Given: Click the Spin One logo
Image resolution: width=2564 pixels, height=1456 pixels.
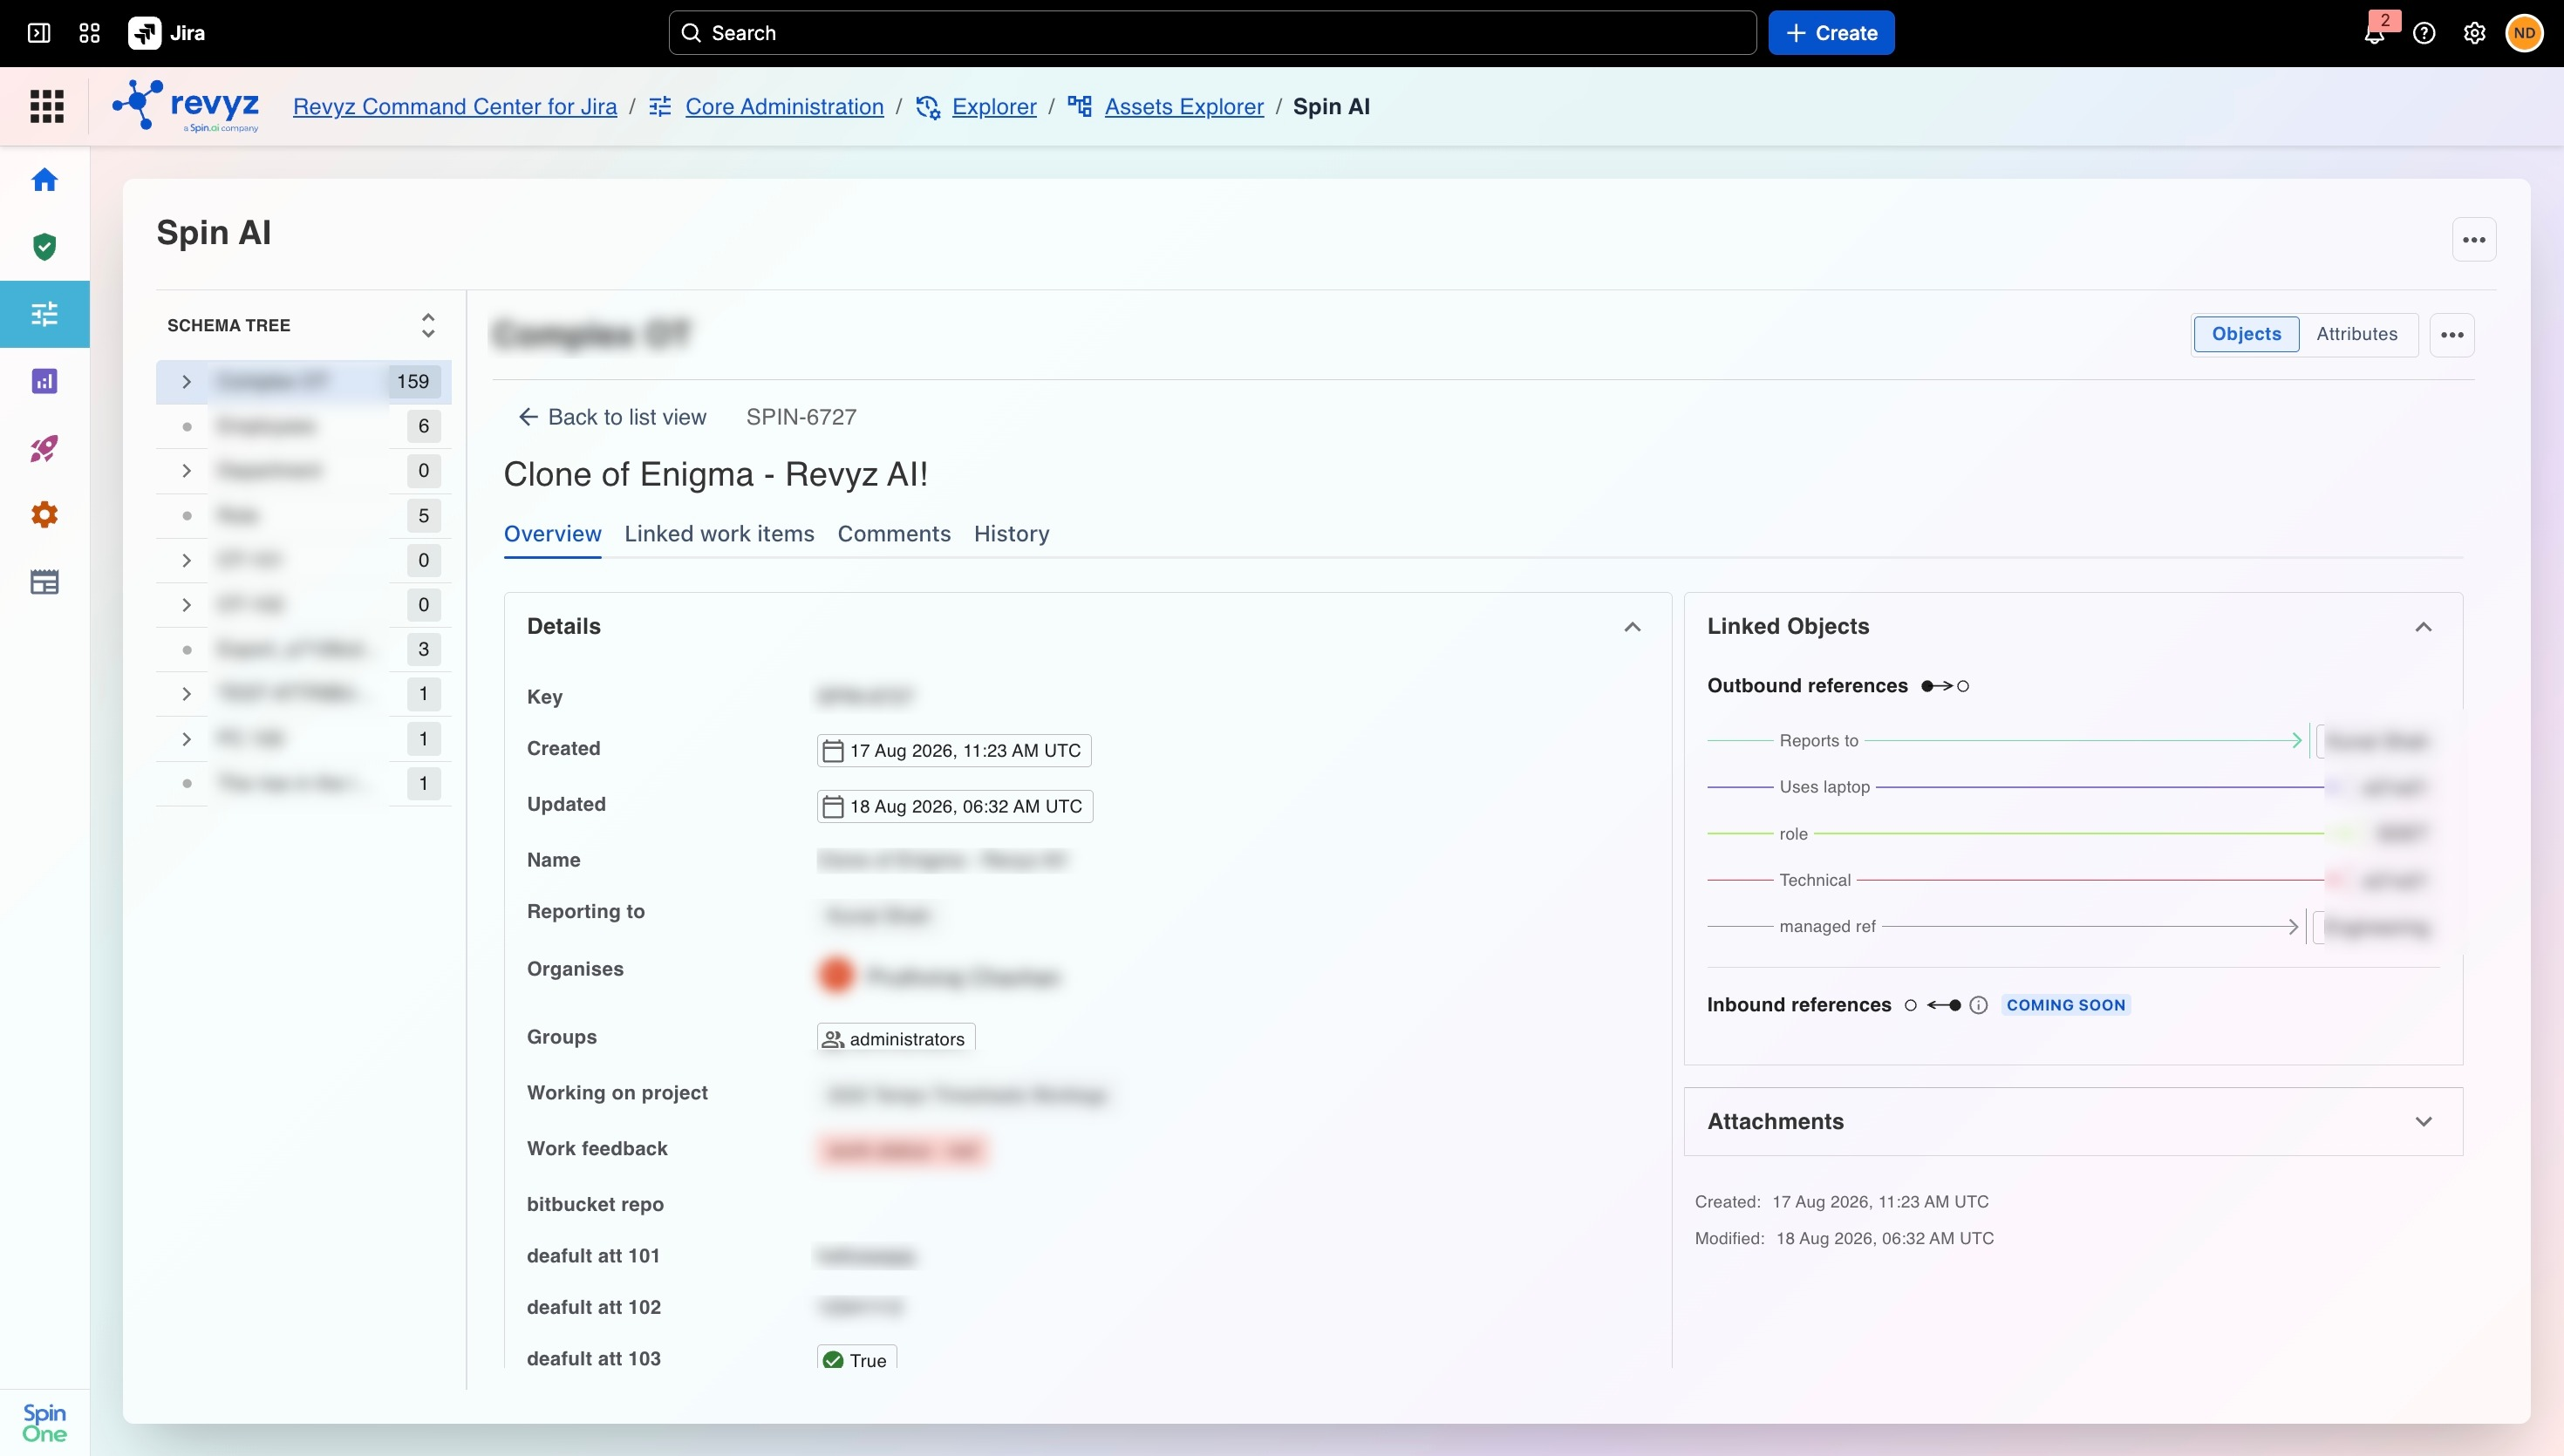Looking at the screenshot, I should 44,1422.
